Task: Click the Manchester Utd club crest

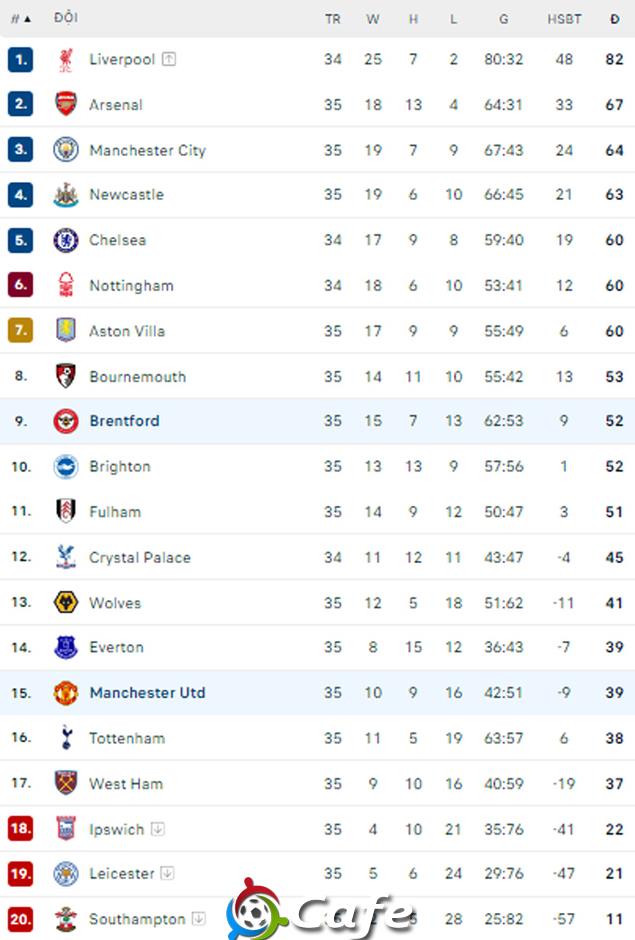Action: (66, 692)
